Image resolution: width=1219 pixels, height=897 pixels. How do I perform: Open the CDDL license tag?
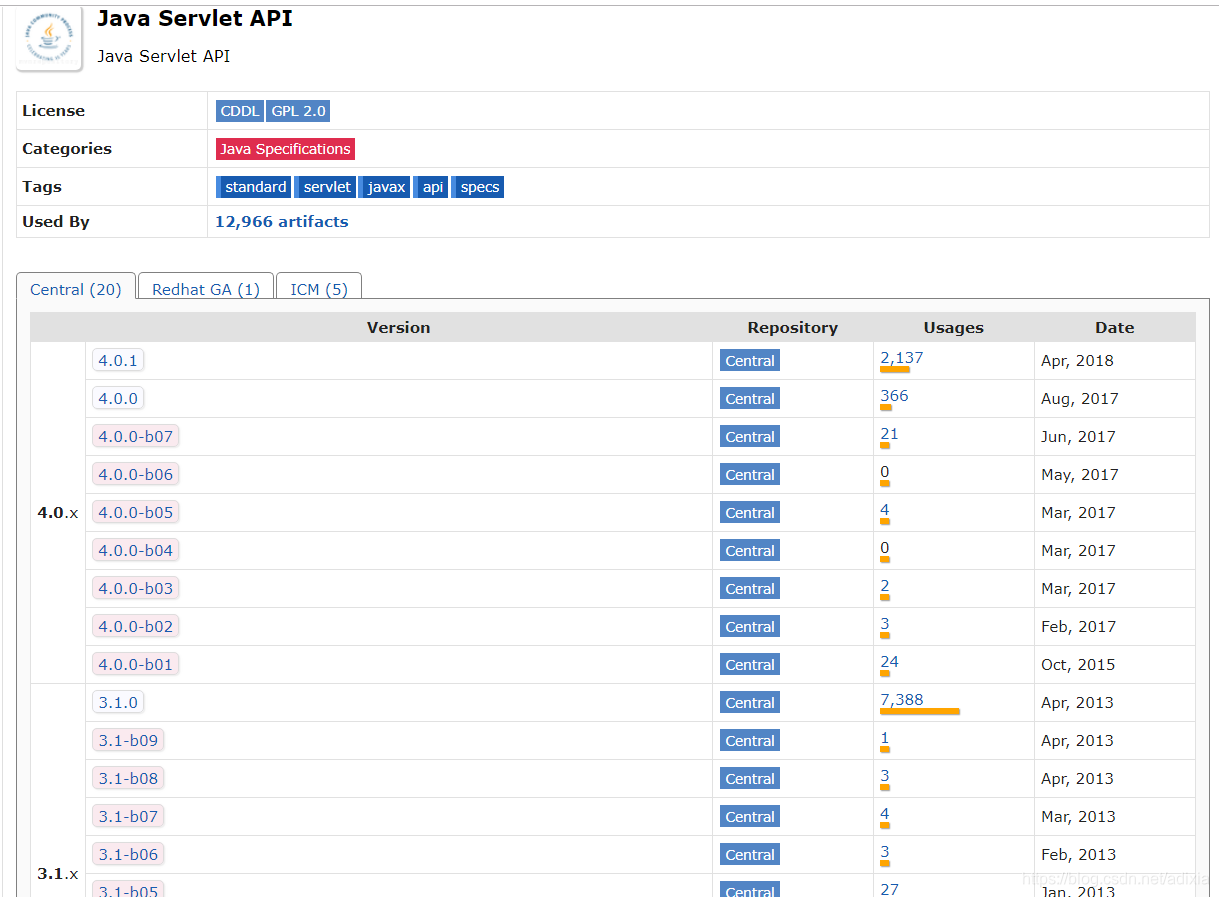[240, 111]
